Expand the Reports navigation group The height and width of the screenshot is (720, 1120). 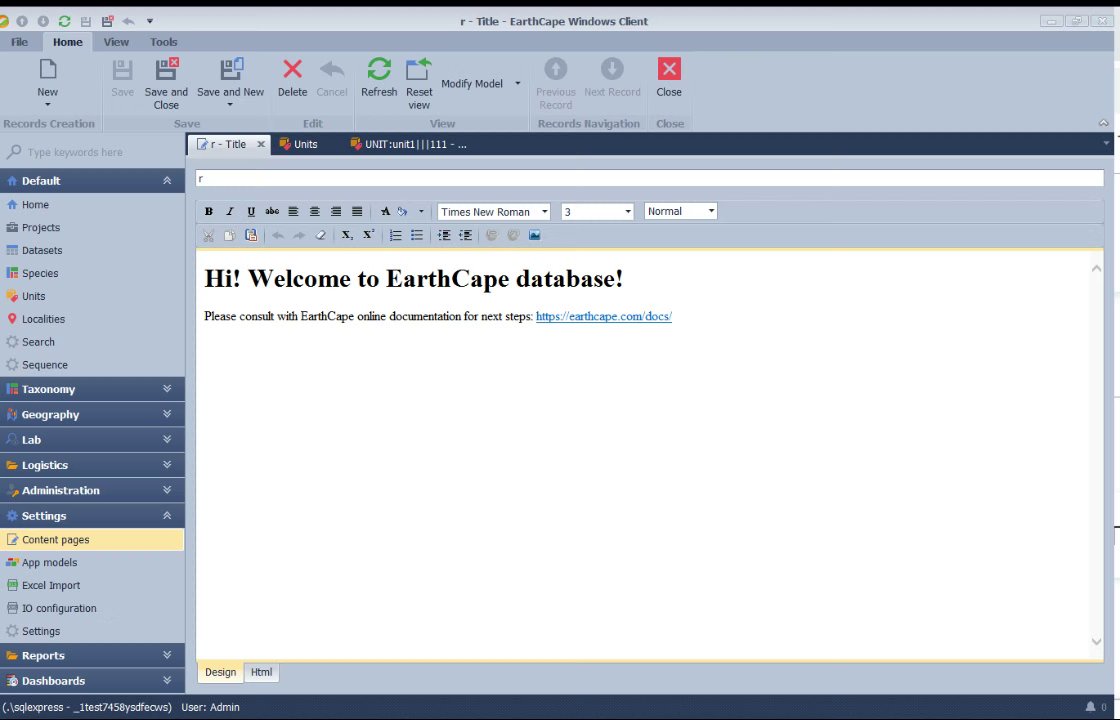tap(167, 656)
